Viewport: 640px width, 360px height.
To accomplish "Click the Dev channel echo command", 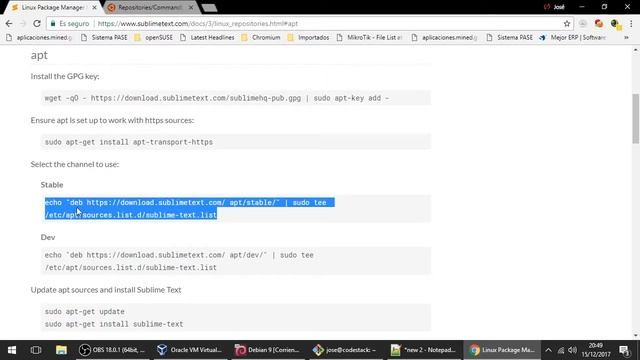I will coord(179,261).
